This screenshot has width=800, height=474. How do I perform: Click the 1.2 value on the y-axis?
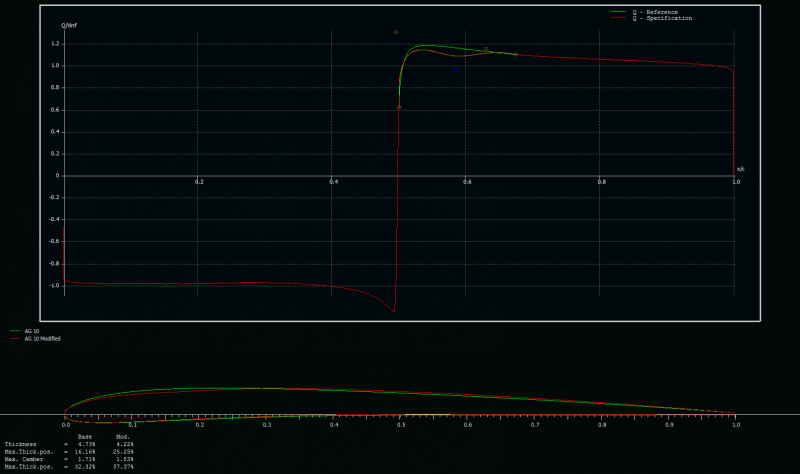(56, 44)
